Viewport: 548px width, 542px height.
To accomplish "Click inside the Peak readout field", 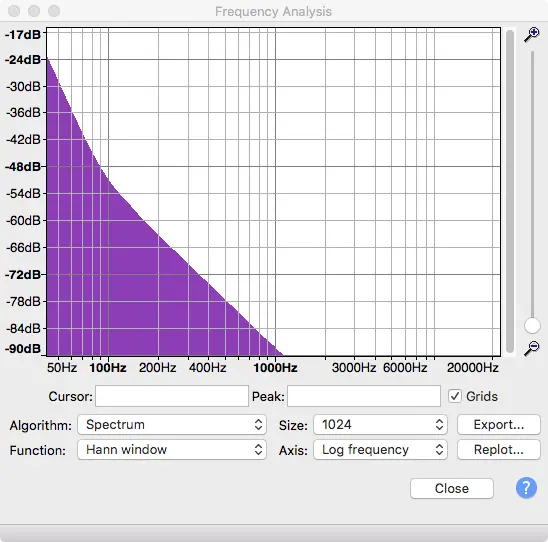I will point(364,396).
